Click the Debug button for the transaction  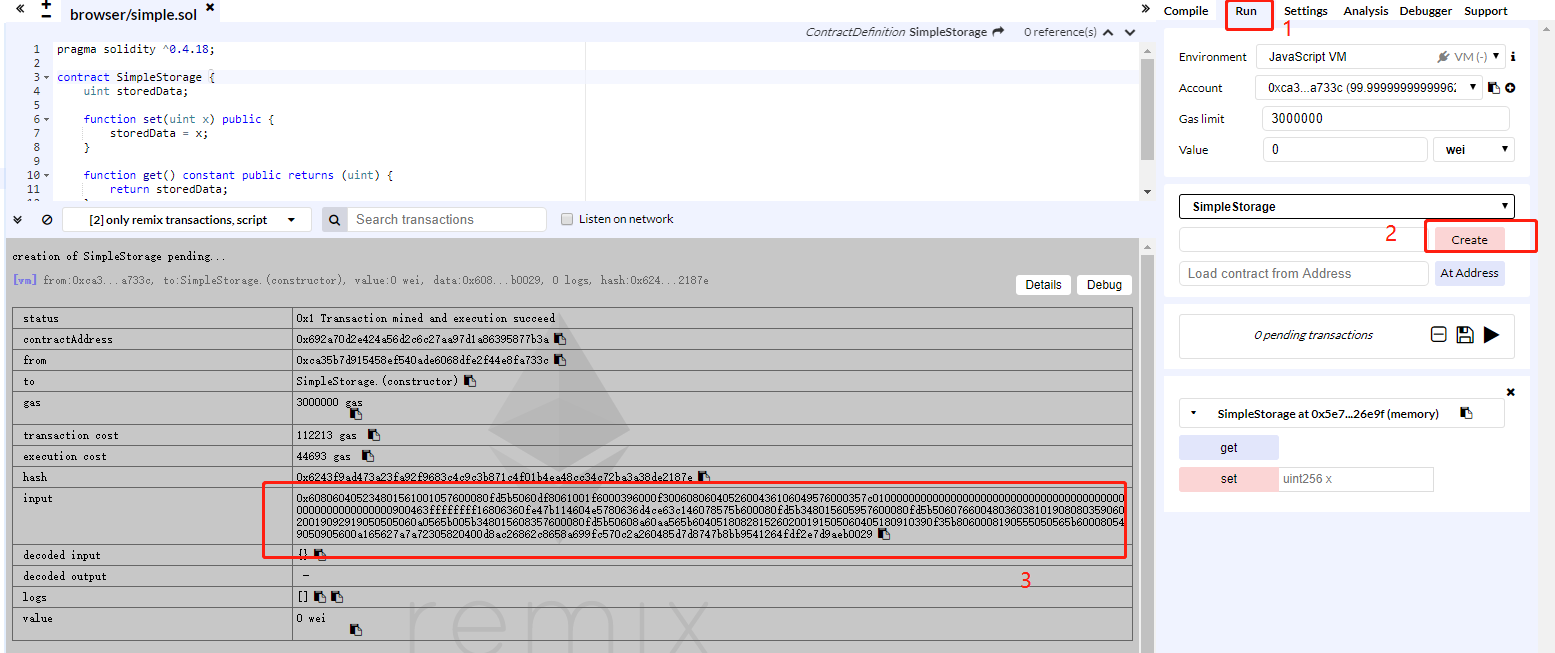(1104, 285)
